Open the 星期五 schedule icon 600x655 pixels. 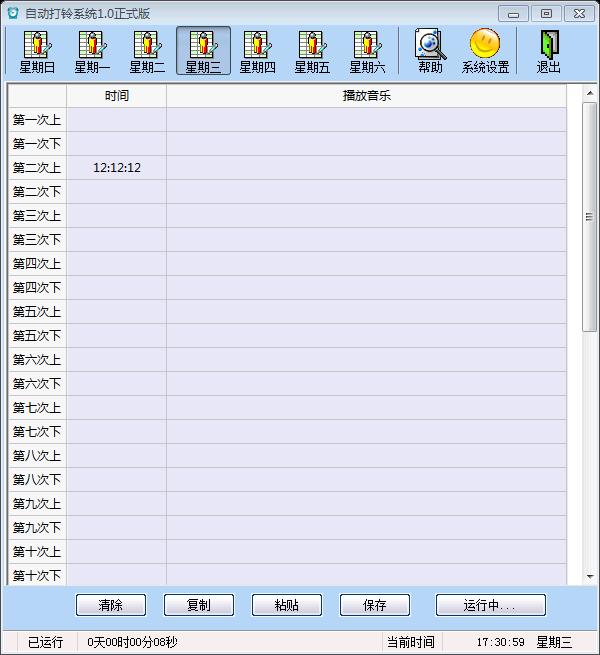click(312, 51)
